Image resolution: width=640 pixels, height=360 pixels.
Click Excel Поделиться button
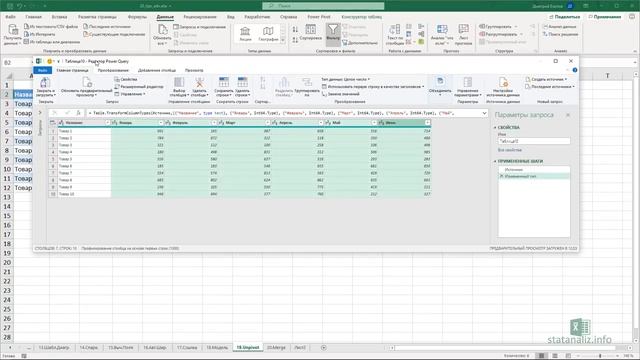tap(565, 17)
